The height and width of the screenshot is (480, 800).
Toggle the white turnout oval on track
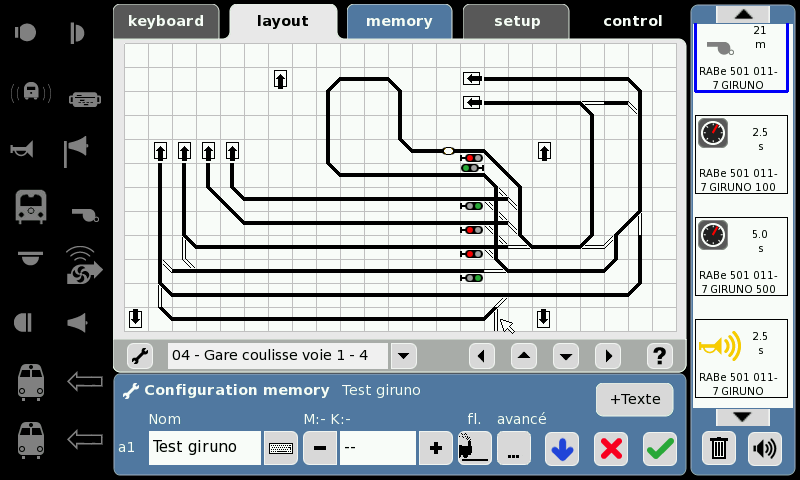(x=449, y=151)
